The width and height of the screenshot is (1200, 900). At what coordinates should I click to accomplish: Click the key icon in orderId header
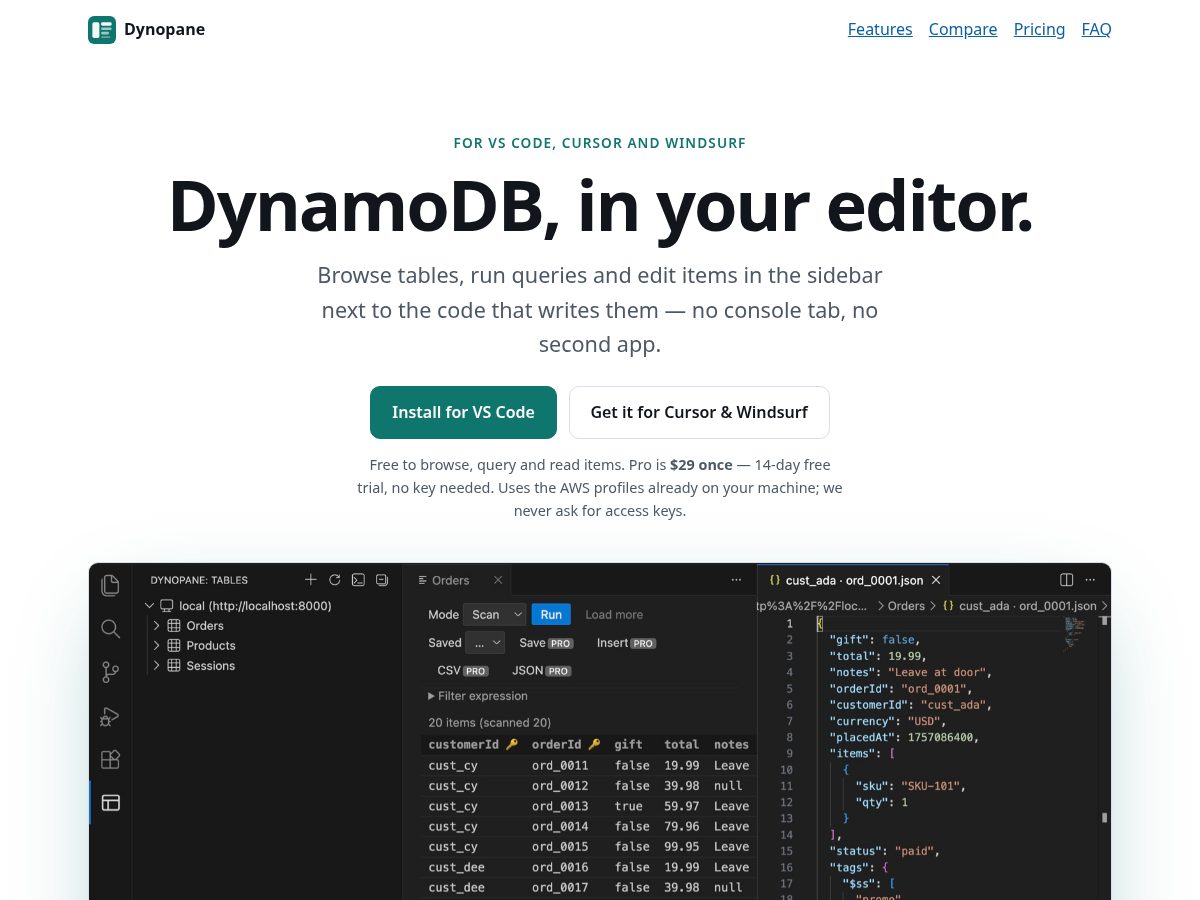tap(594, 745)
